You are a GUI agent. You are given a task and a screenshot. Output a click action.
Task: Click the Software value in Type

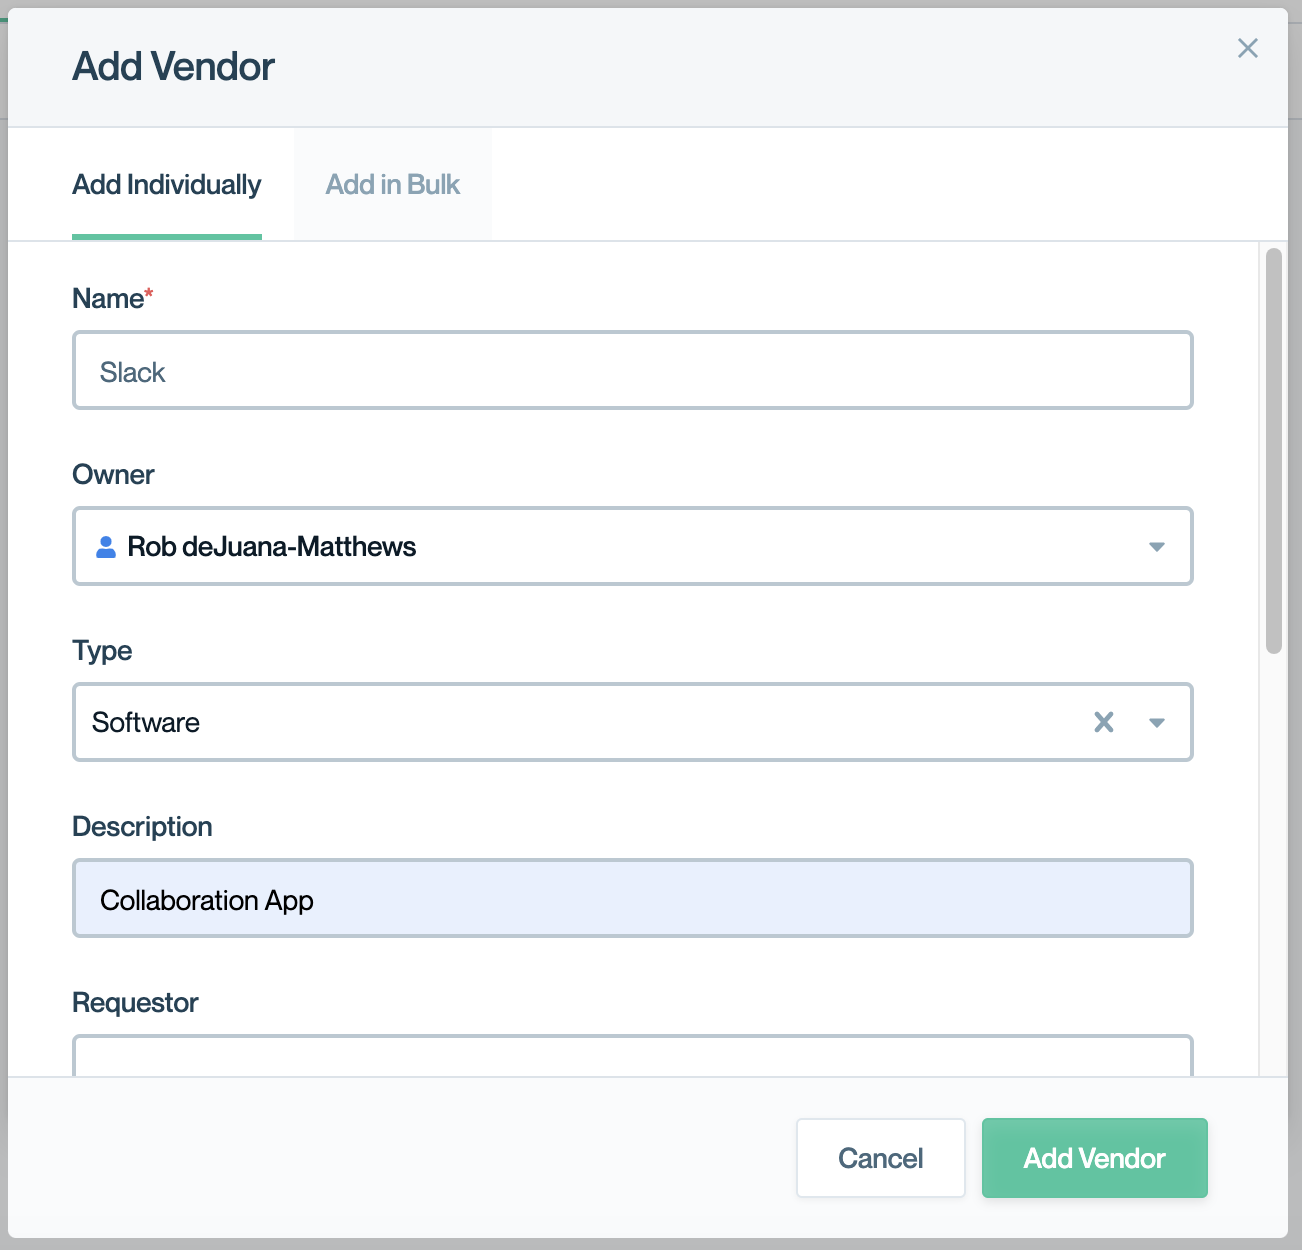click(146, 723)
